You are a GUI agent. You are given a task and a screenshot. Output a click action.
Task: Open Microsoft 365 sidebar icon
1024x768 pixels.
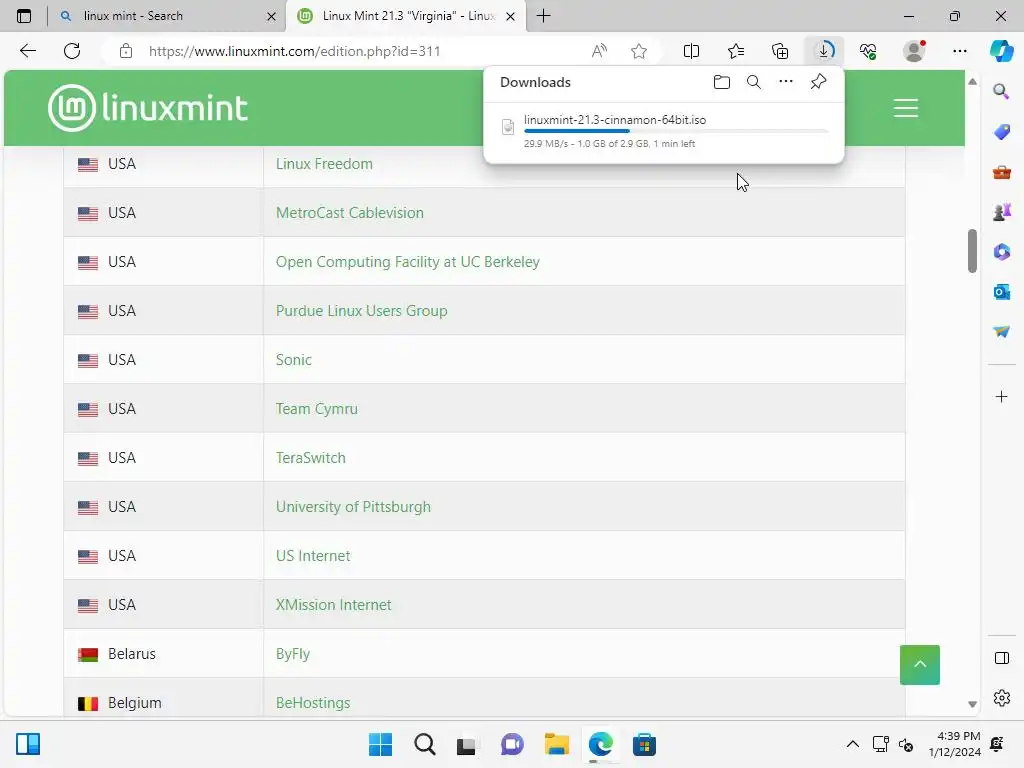pos(1001,251)
